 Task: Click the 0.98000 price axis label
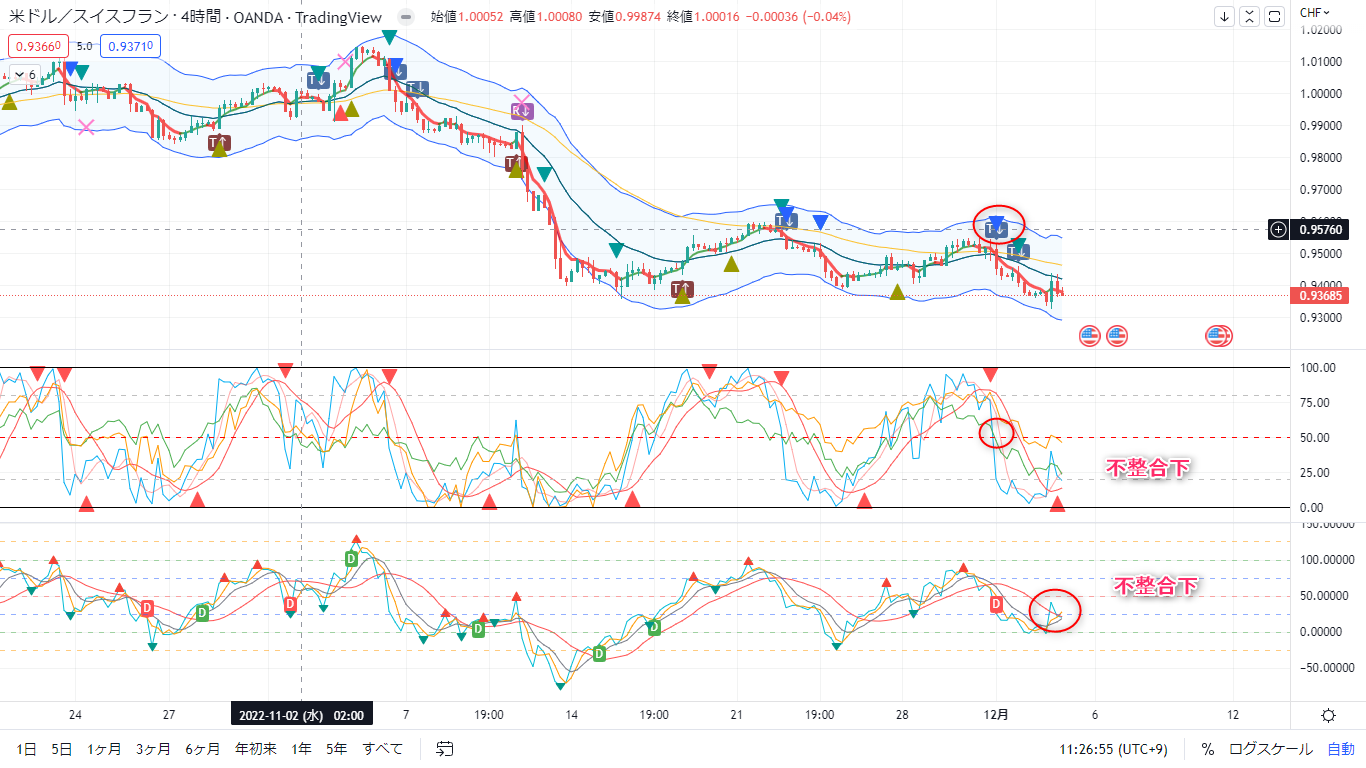pos(1320,158)
